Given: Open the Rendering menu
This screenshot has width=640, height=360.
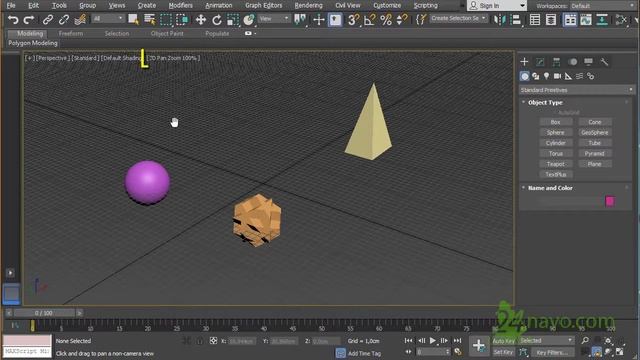Looking at the screenshot, I should coord(308,5).
